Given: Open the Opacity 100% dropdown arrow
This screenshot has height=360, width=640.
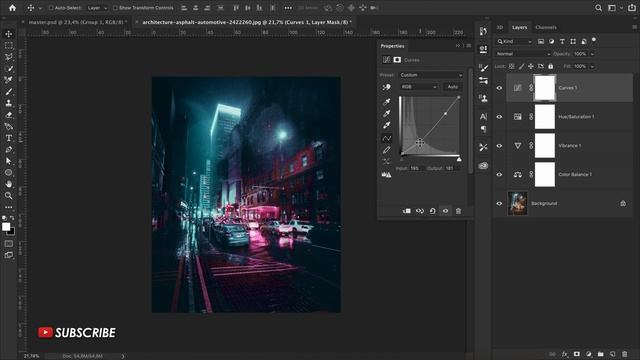Looking at the screenshot, I should click(592, 54).
